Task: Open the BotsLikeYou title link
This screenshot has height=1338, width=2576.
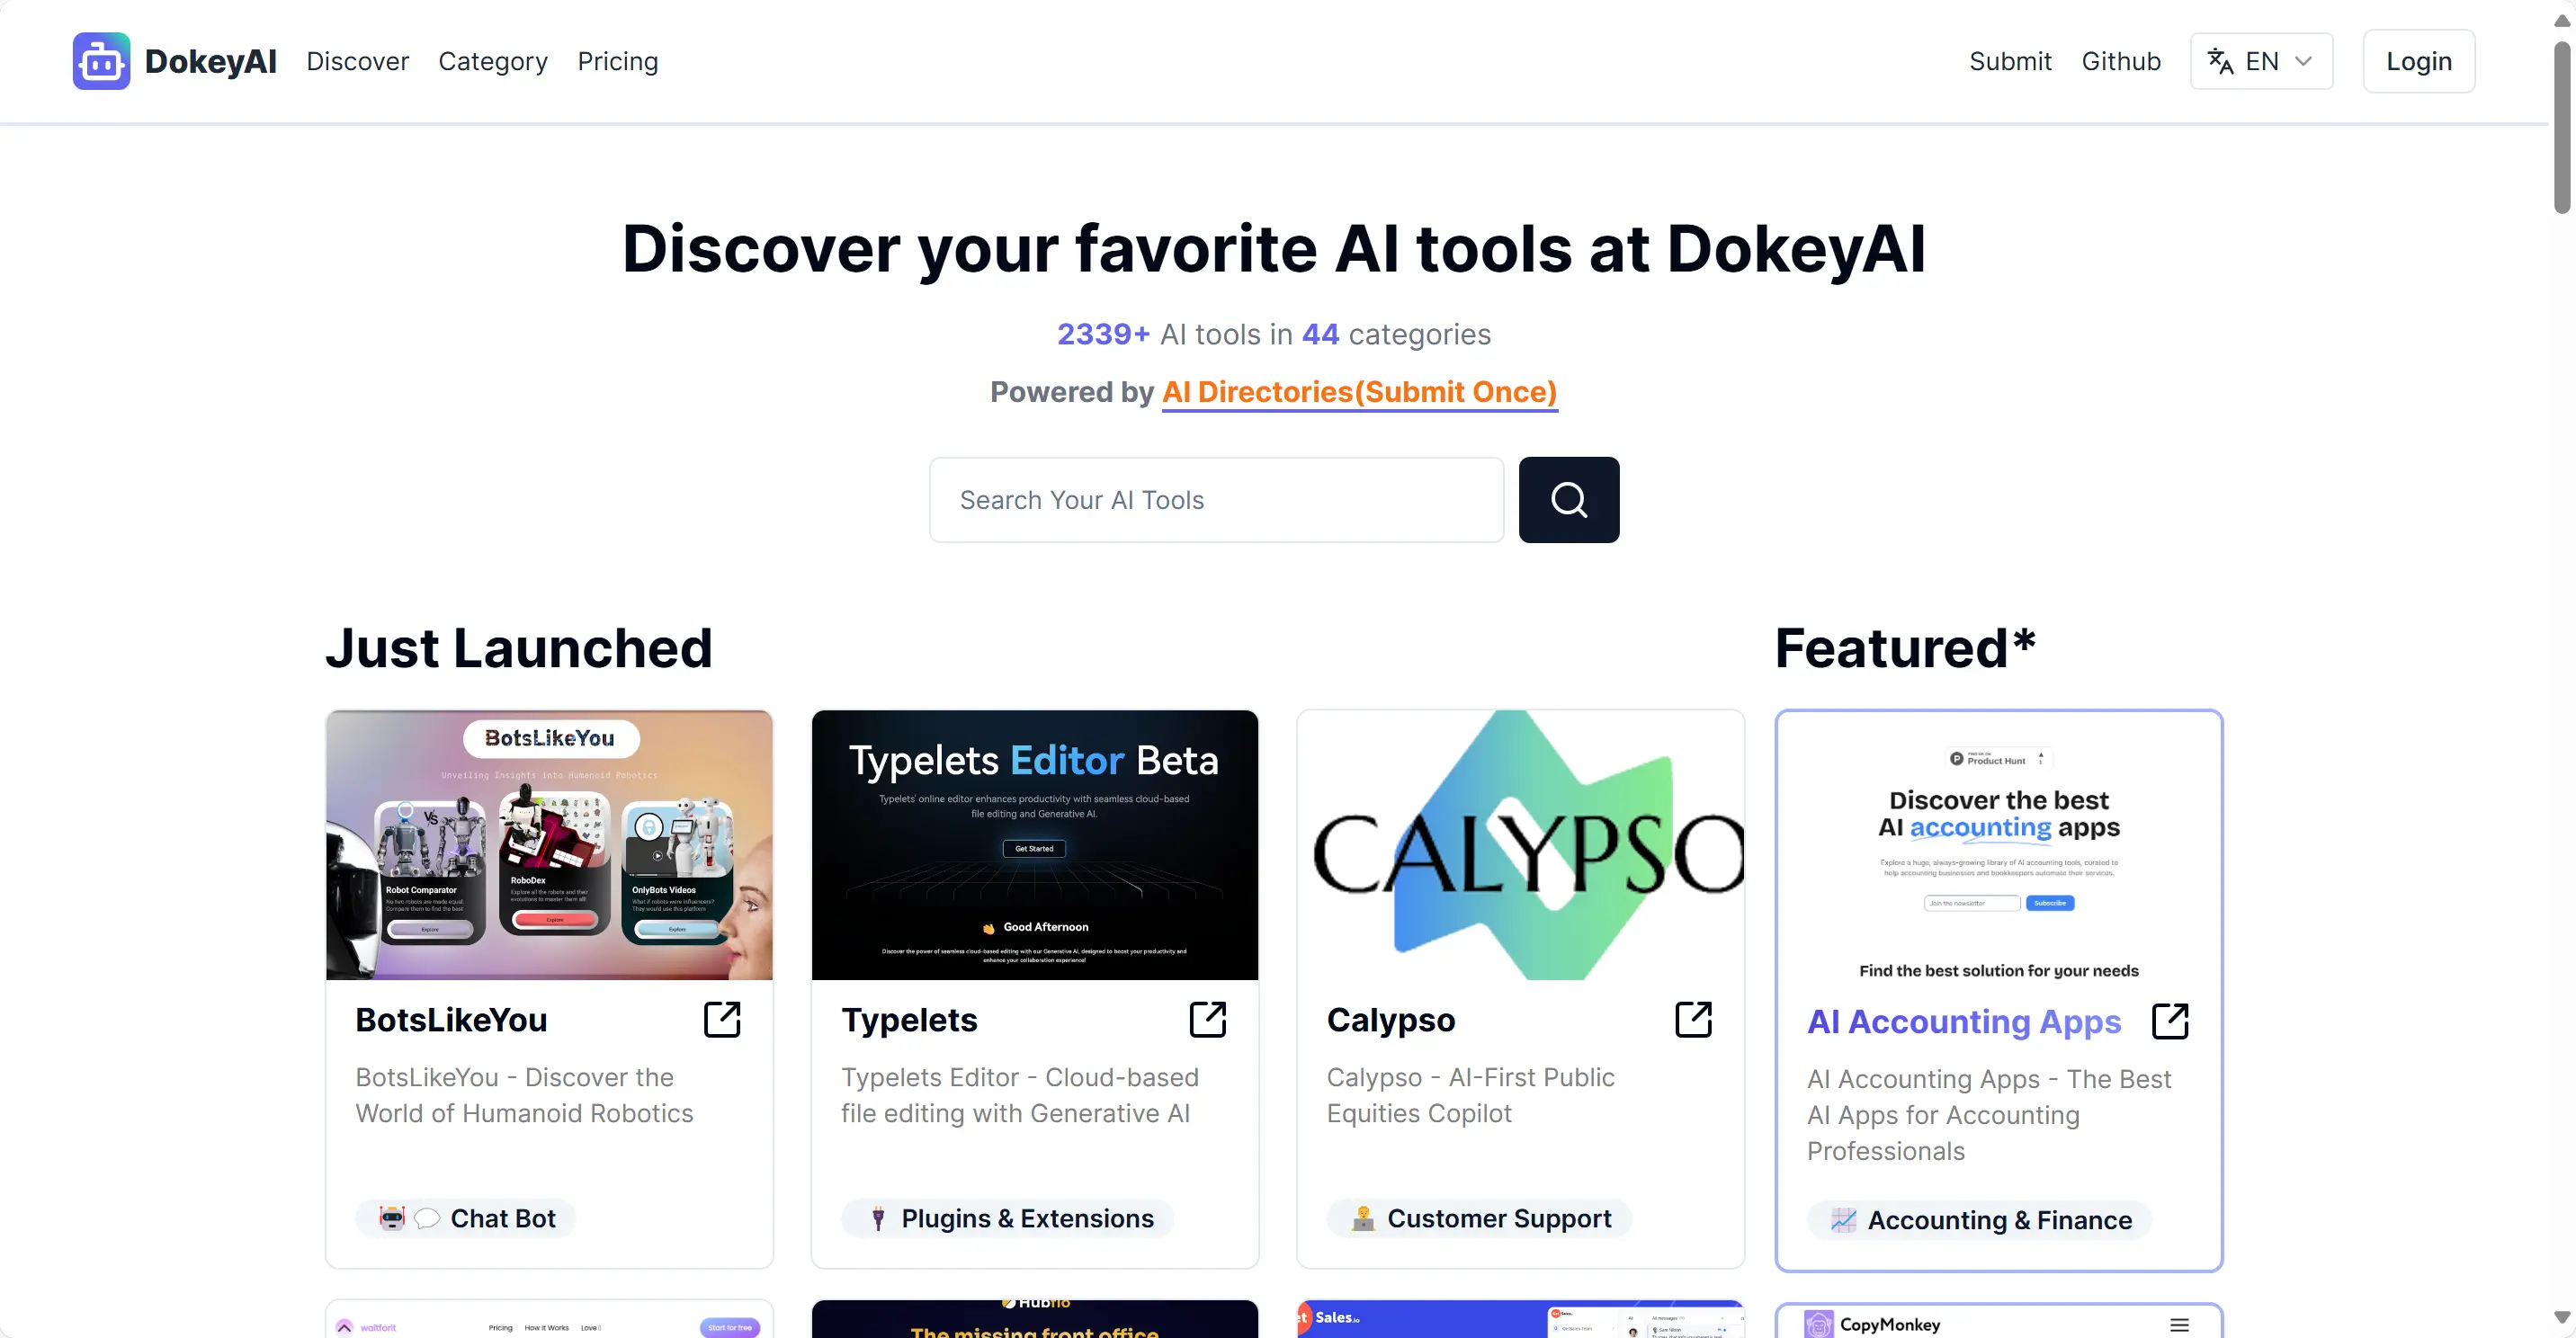Action: (451, 1020)
